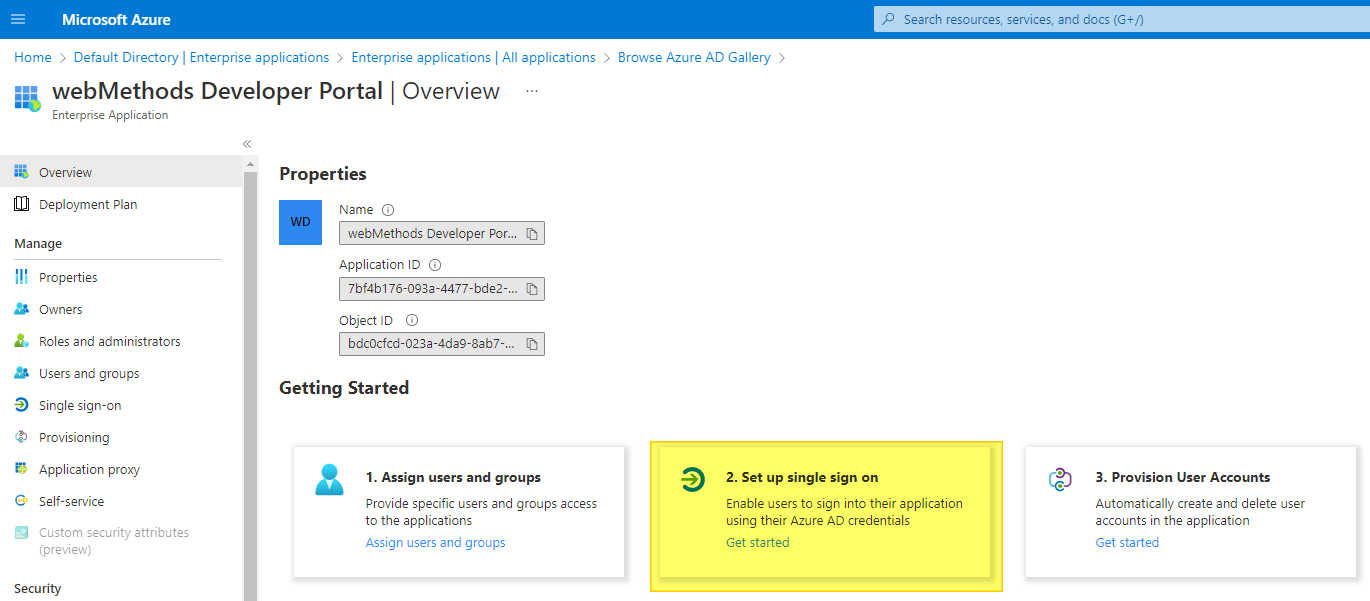Click the enterprise application icon beside page title
The height and width of the screenshot is (601, 1370).
[27, 98]
